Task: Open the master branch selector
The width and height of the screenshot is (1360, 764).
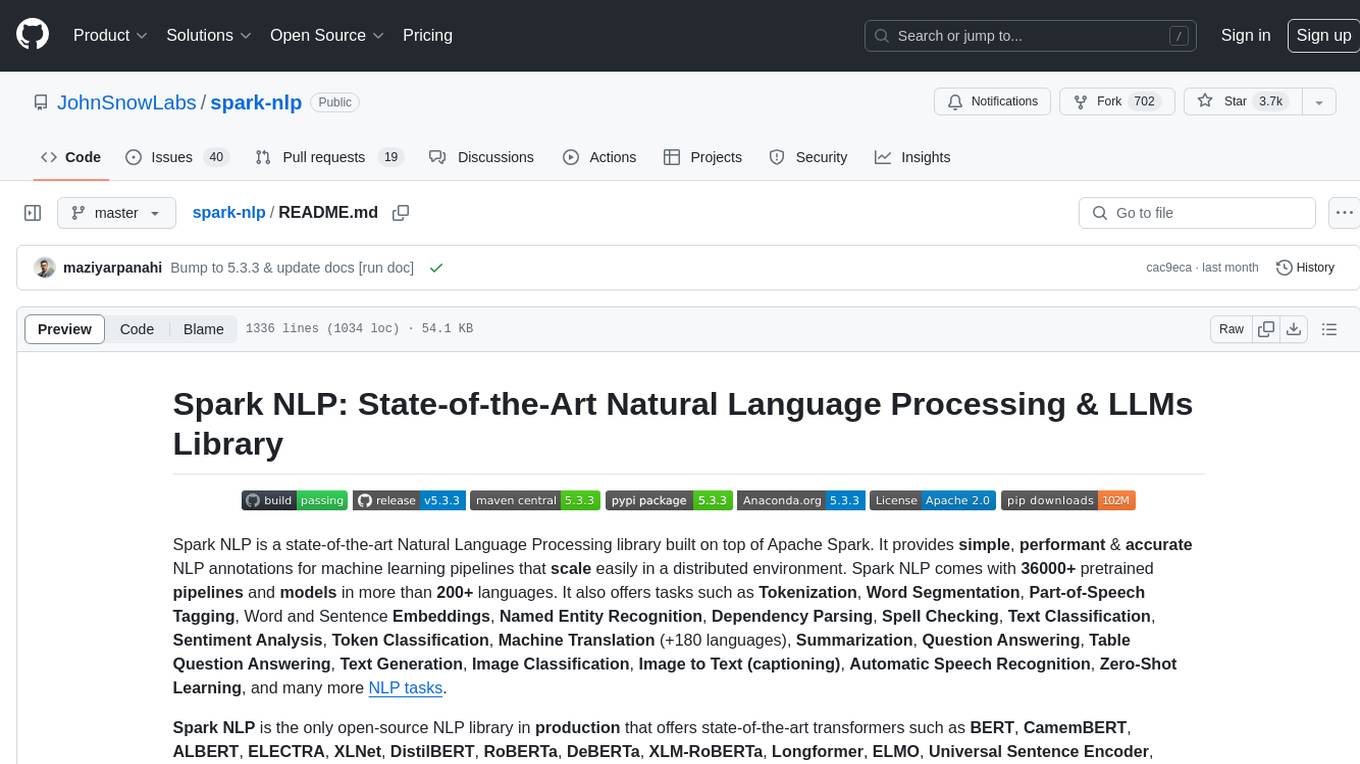Action: coord(116,213)
